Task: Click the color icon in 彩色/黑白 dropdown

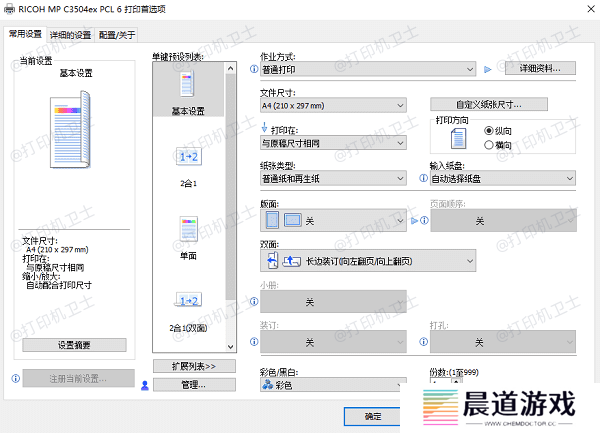Action: (267, 384)
